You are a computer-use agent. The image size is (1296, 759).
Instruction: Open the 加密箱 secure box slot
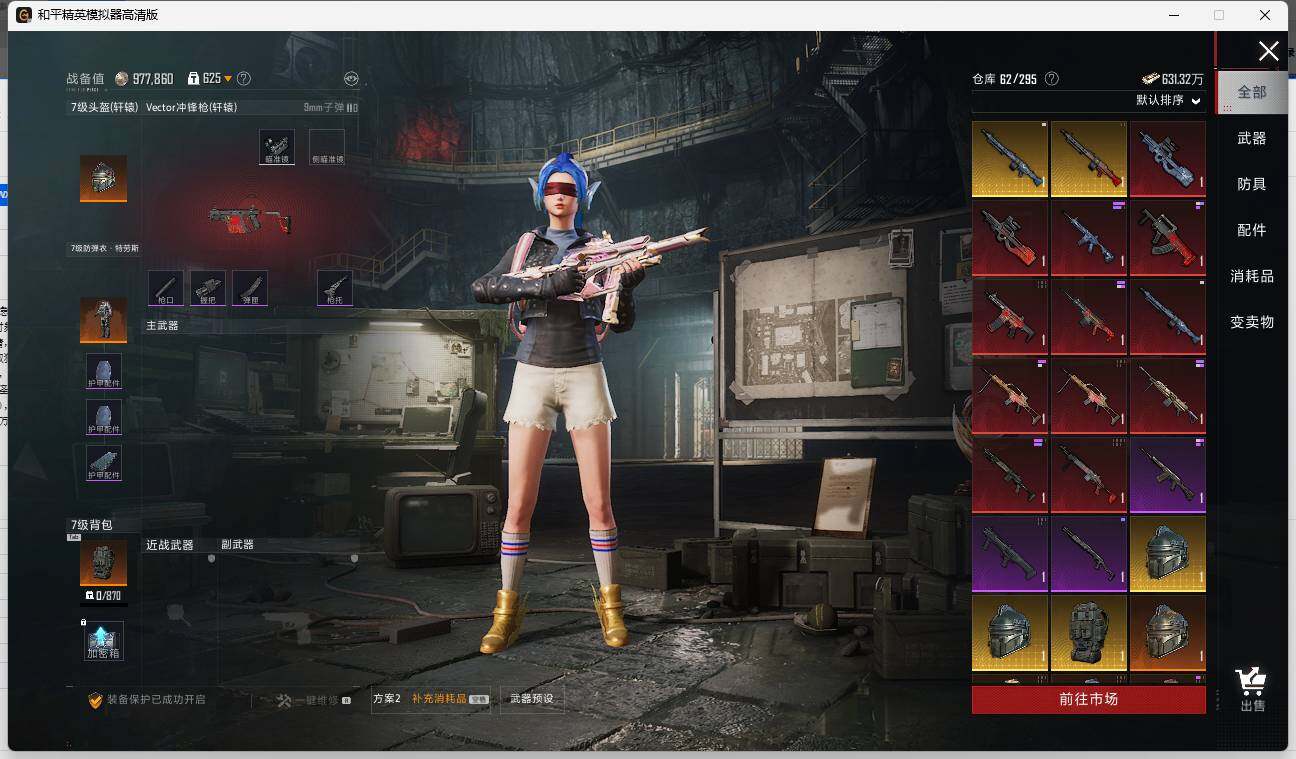[103, 641]
